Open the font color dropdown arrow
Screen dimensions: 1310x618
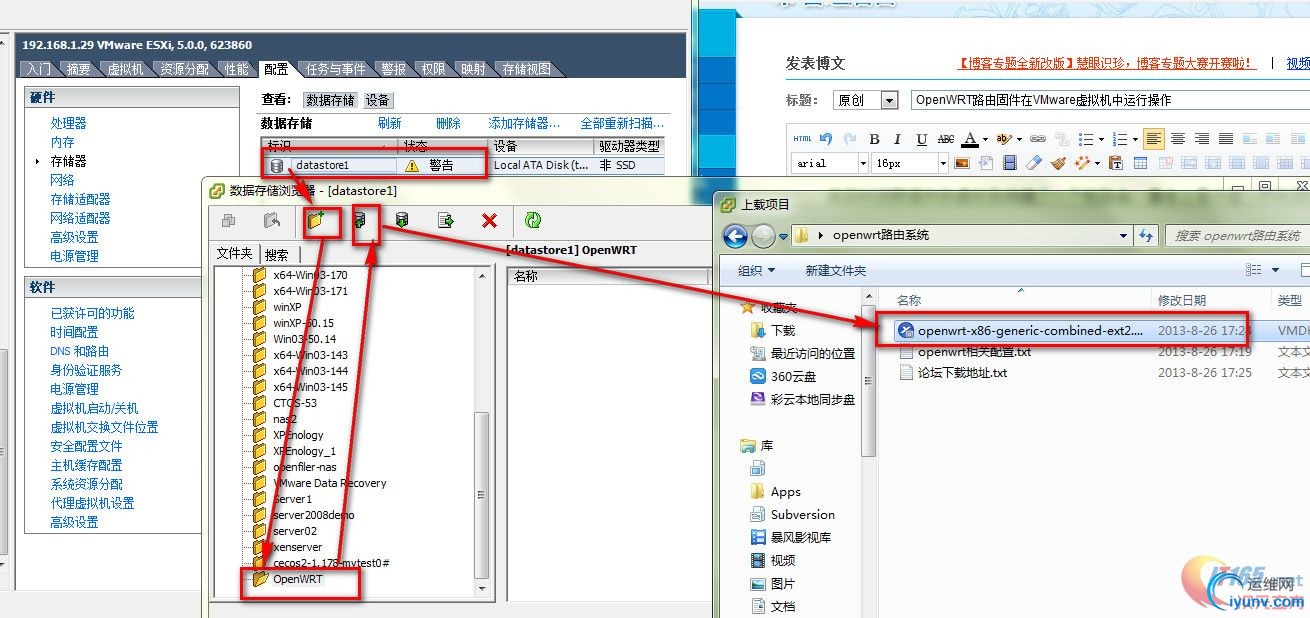tap(985, 139)
